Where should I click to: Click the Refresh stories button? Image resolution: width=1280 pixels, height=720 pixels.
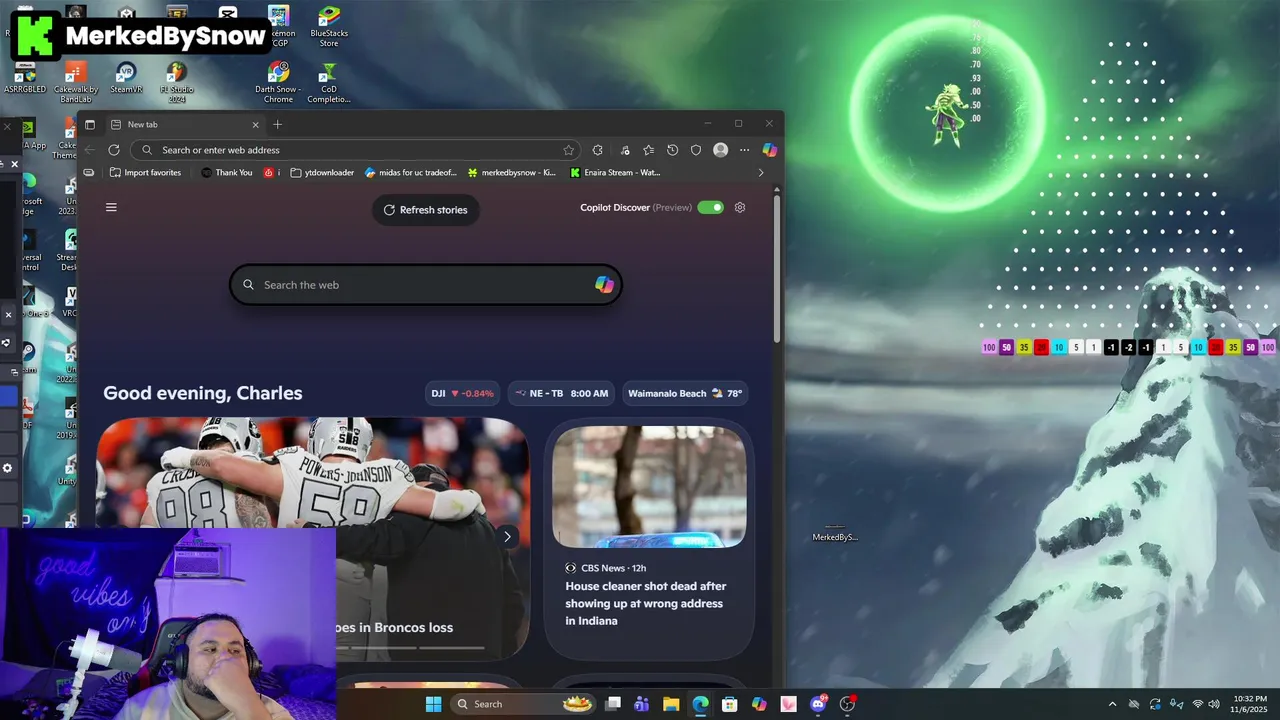[426, 210]
